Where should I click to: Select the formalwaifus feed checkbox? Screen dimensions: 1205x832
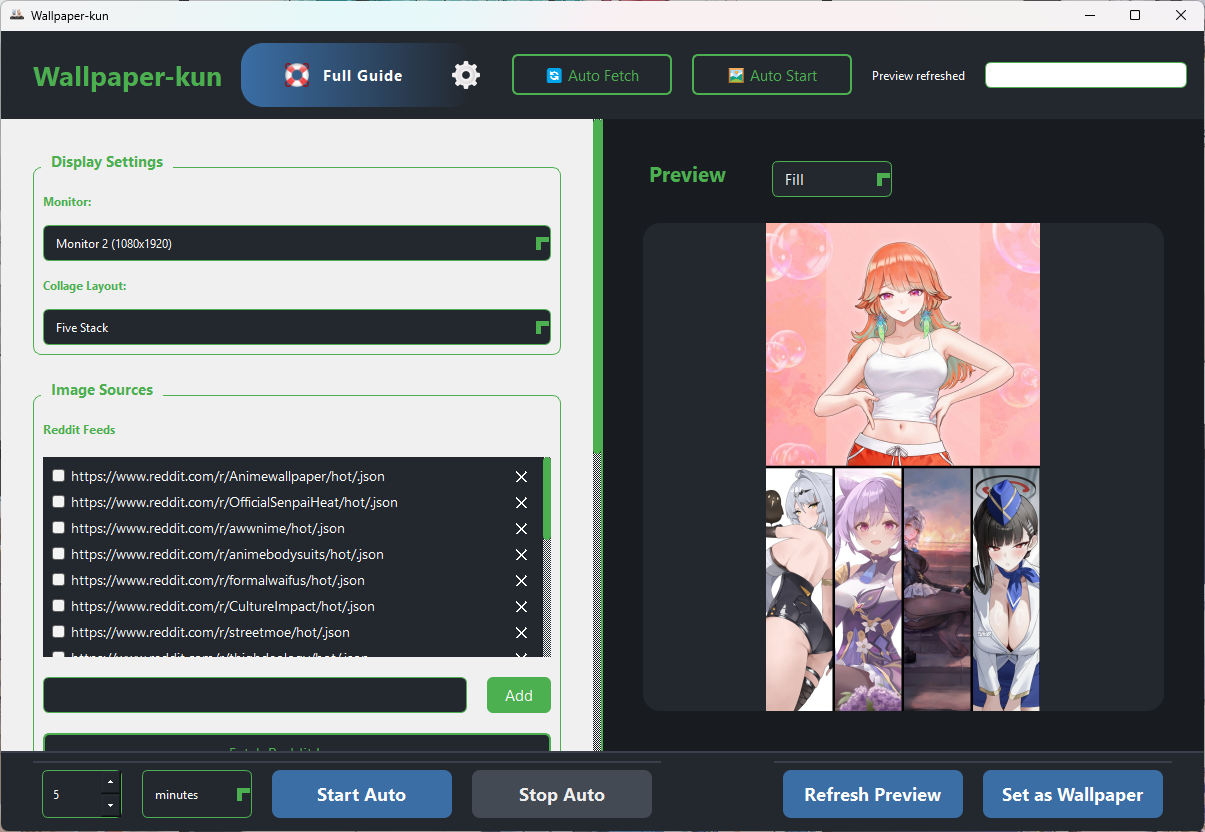[59, 580]
